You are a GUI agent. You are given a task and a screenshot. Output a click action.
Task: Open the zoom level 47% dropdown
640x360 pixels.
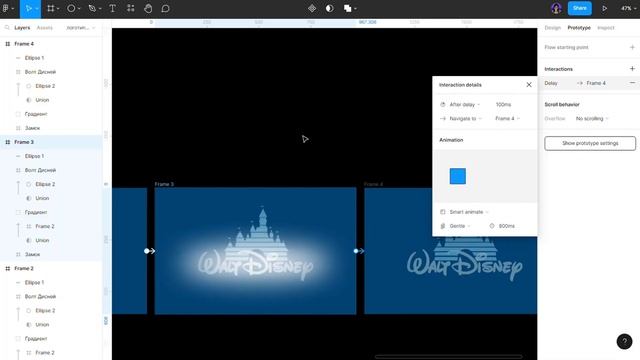(x=628, y=9)
